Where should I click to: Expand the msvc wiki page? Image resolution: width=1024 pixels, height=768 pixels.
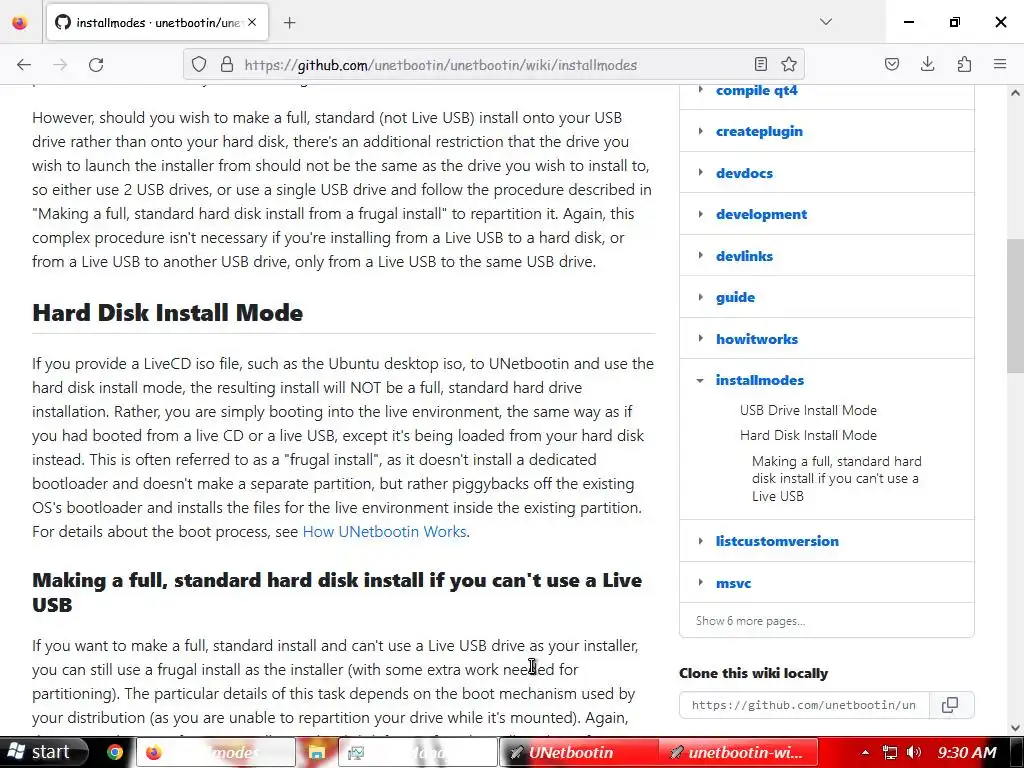coord(700,583)
